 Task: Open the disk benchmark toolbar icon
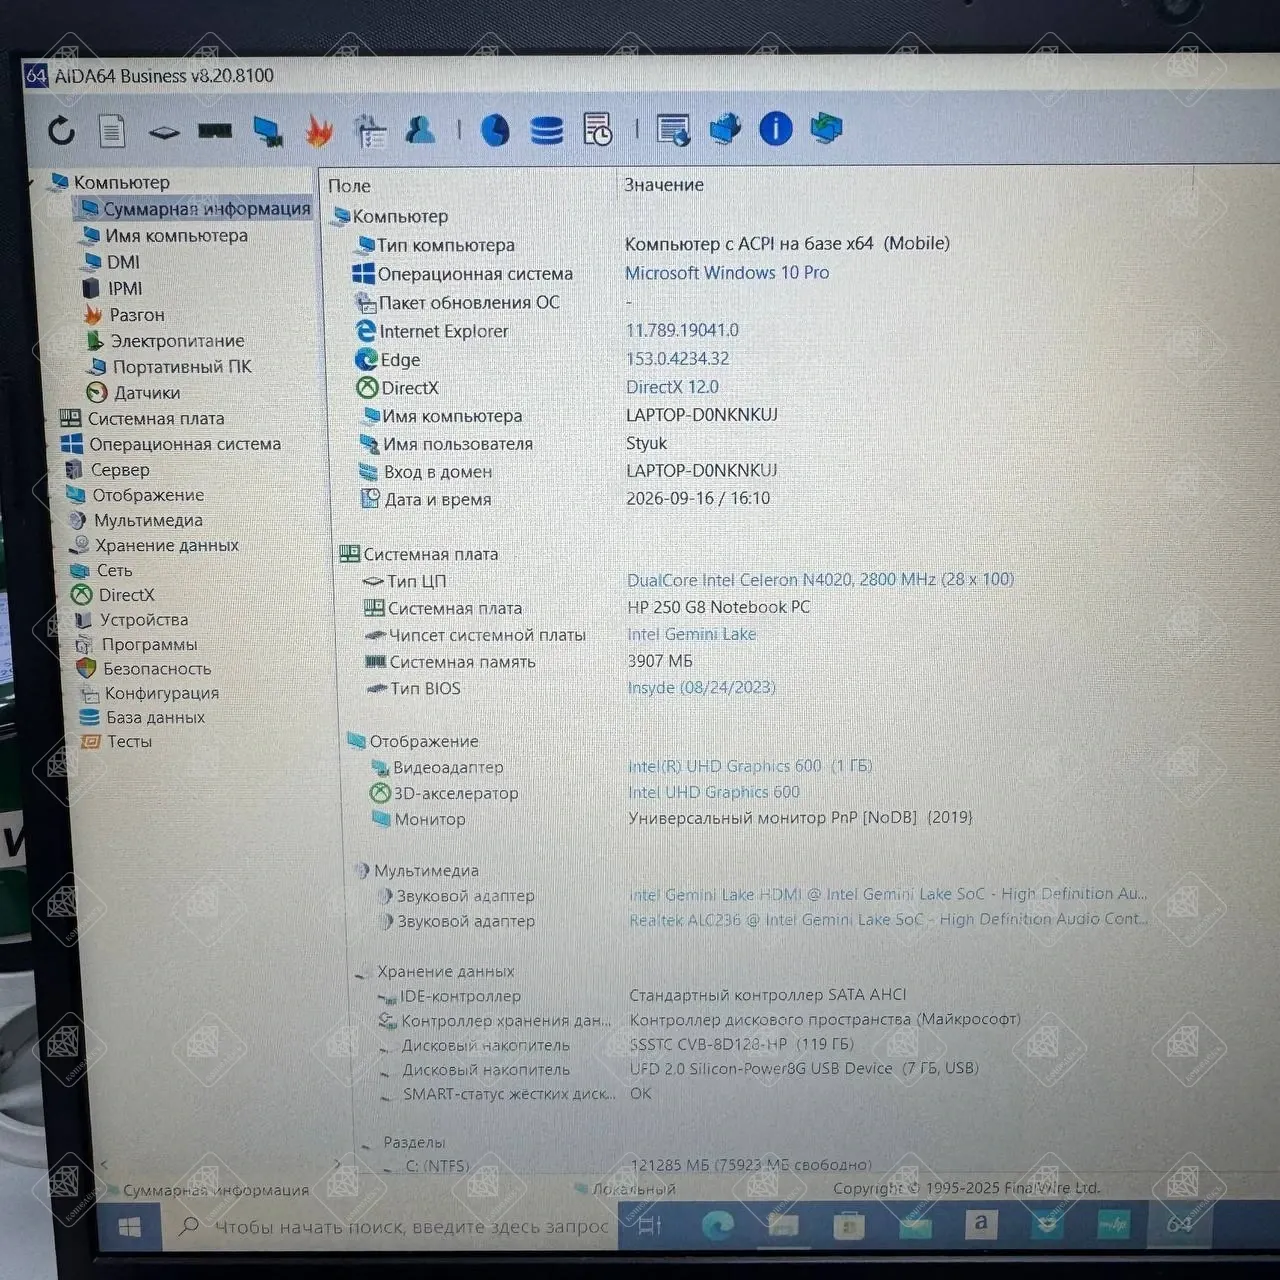click(x=547, y=131)
